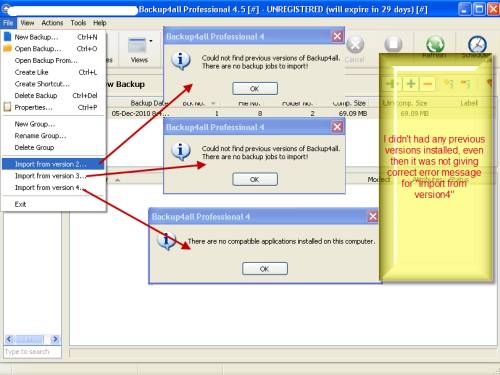Click the right scroll arrow in the sidebar
Image resolution: width=500 pixels, height=375 pixels.
[x=55, y=339]
